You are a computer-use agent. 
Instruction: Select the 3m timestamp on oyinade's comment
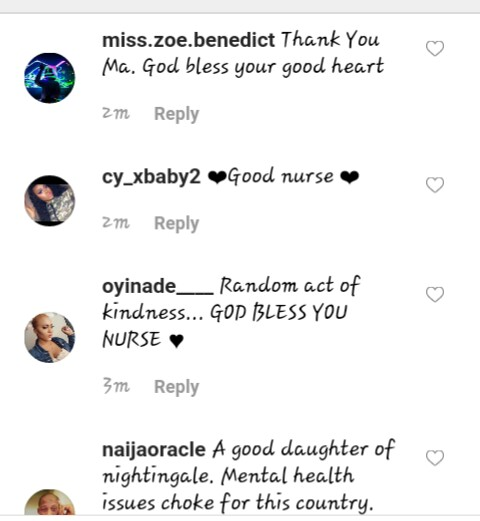pos(116,386)
